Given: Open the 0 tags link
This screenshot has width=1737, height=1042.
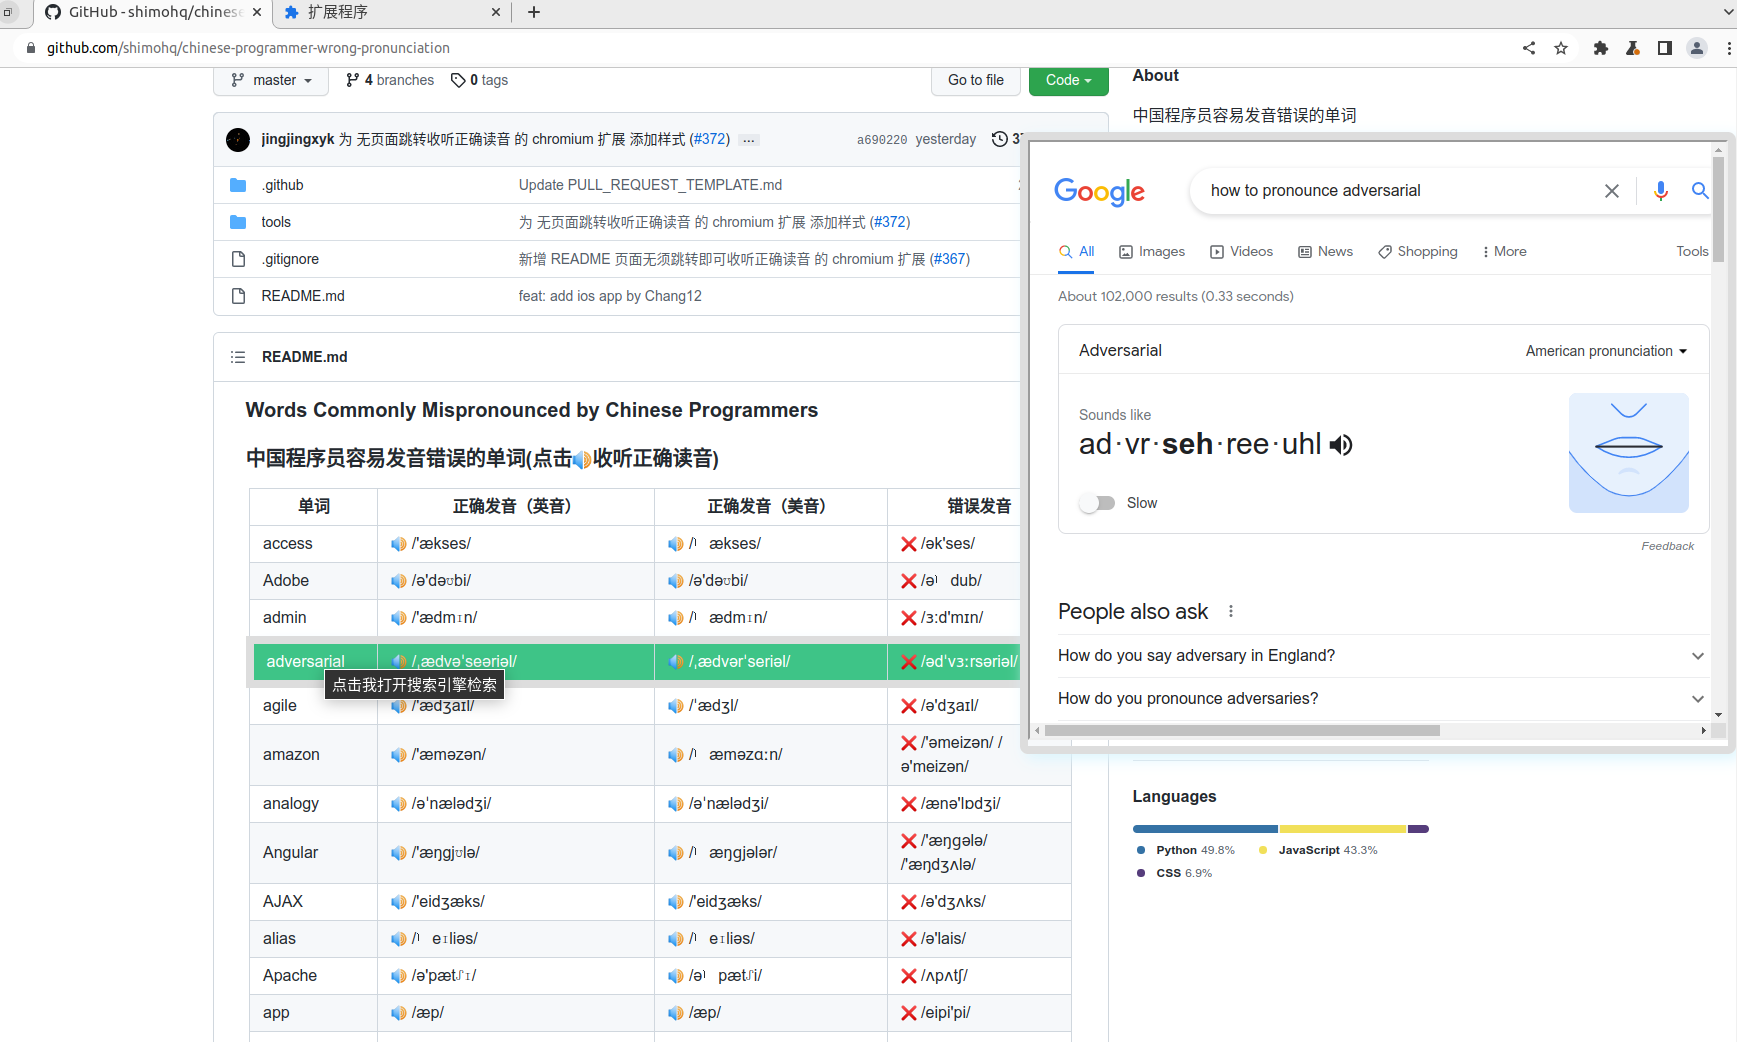Looking at the screenshot, I should tap(480, 80).
